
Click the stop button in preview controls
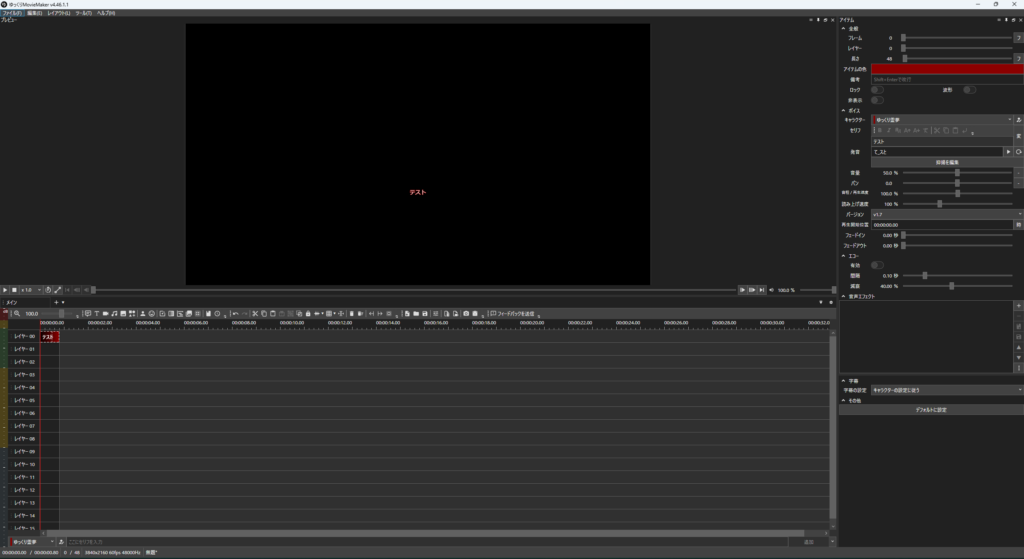14,290
